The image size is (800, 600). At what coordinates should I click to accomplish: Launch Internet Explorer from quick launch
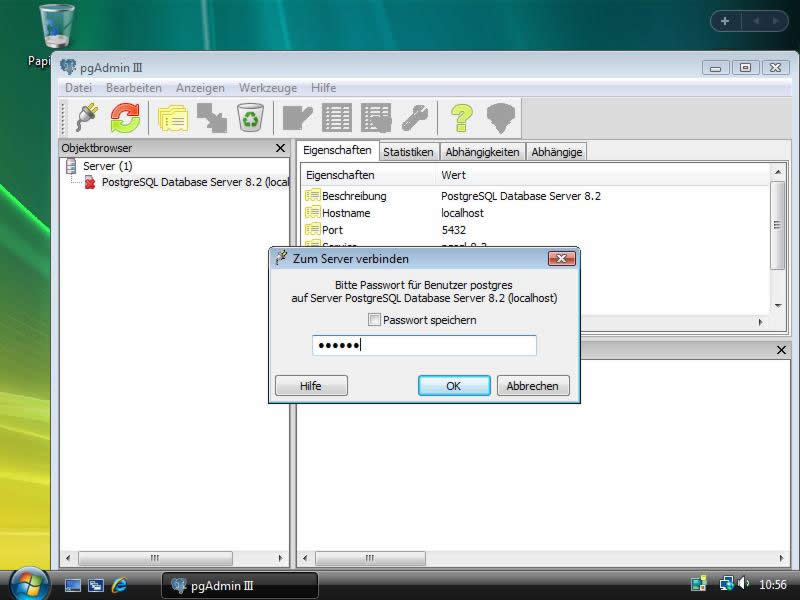pyautogui.click(x=119, y=585)
